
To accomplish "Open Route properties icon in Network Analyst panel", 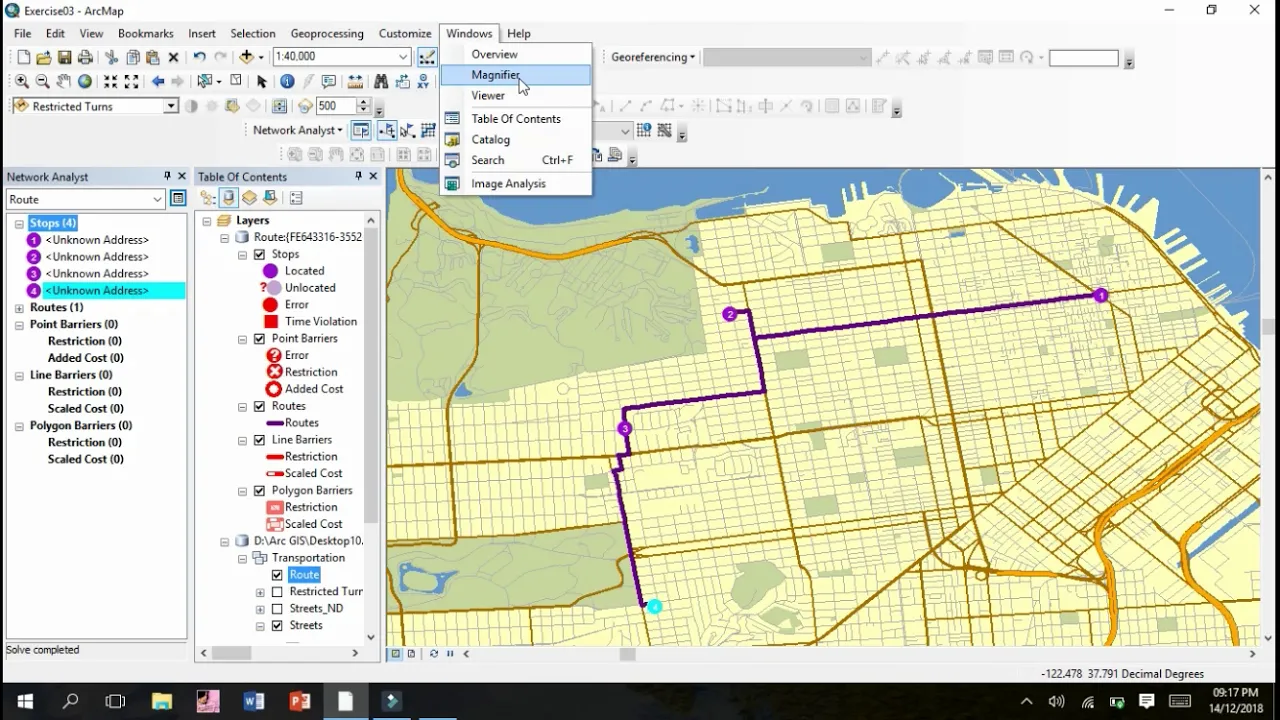I will pyautogui.click(x=178, y=199).
